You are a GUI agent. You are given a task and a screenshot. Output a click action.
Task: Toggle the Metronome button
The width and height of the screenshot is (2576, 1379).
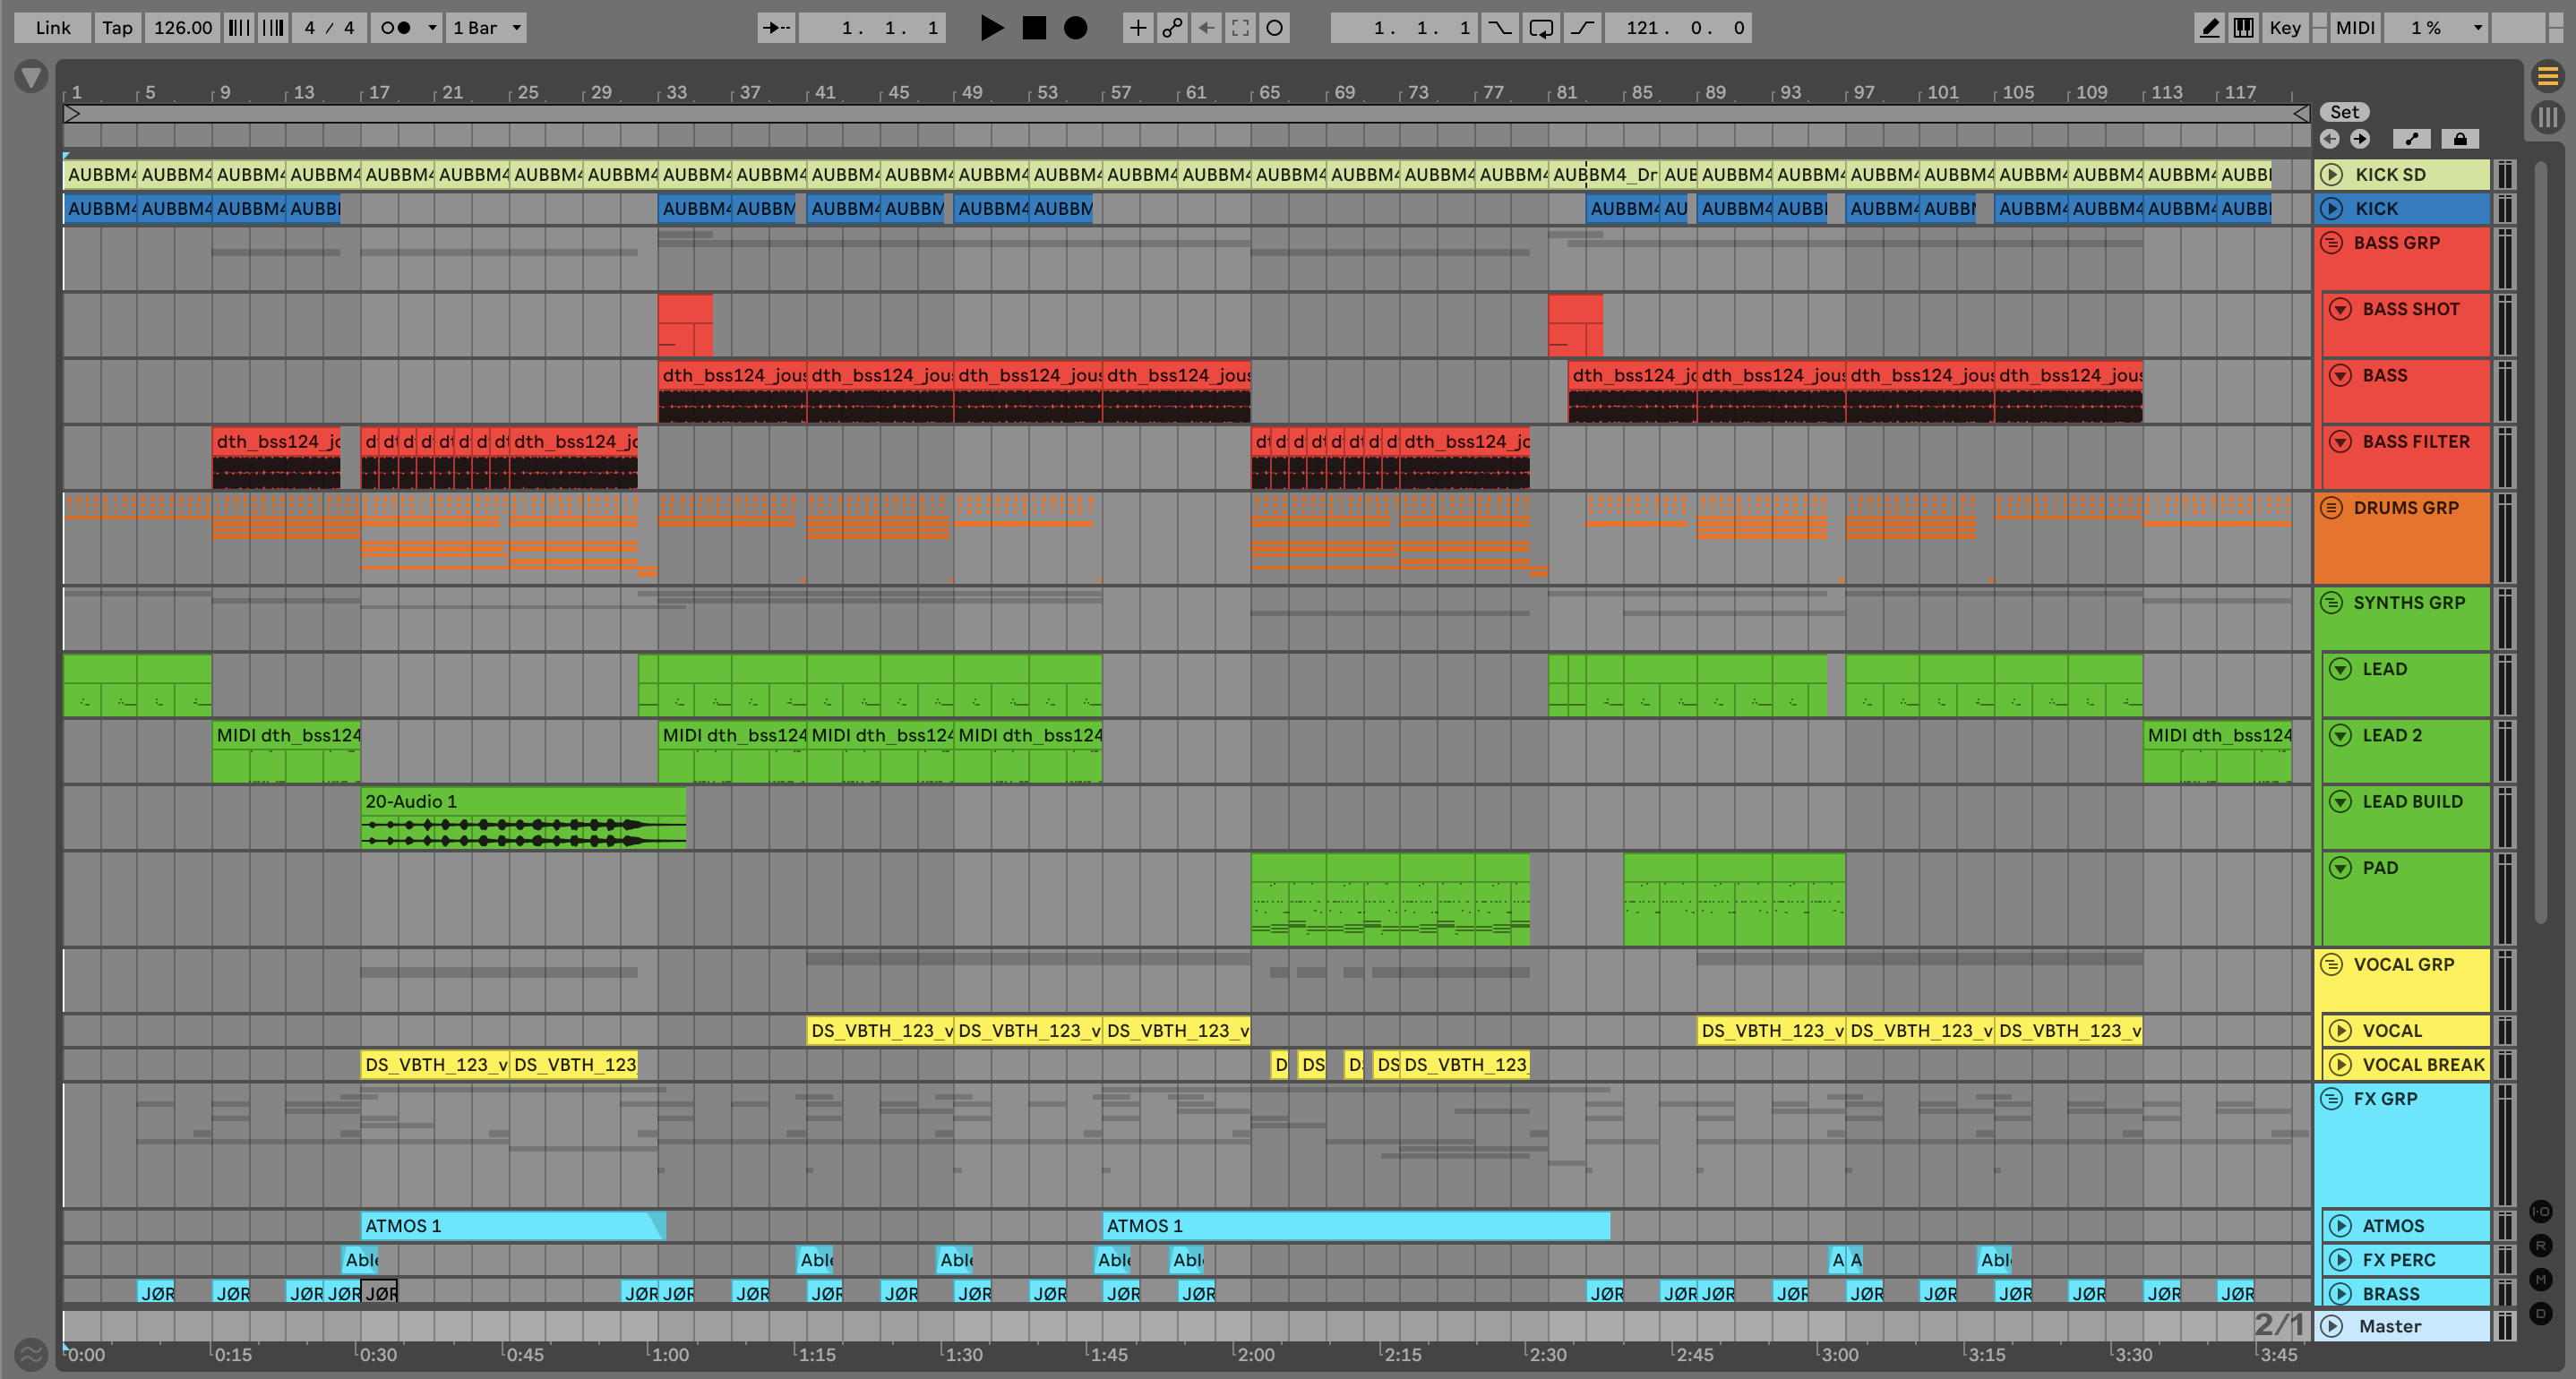[397, 28]
